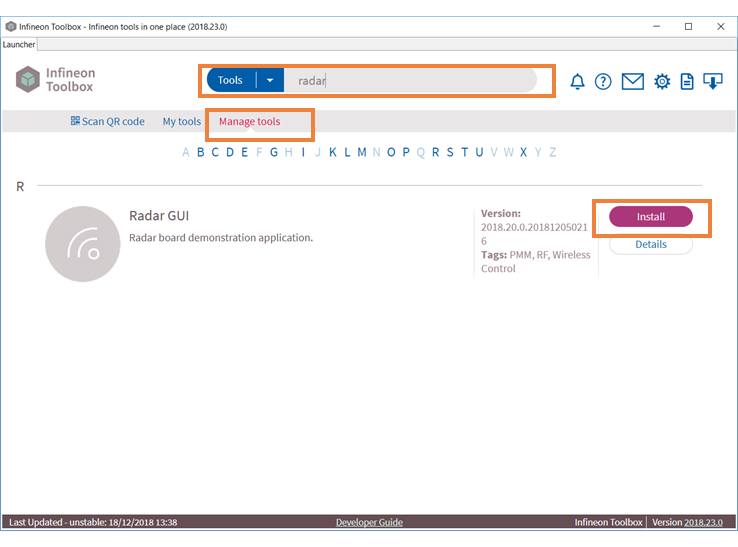Screen dimensions: 738x547
Task: Jump to letter T in alphabet index
Action: [465, 152]
